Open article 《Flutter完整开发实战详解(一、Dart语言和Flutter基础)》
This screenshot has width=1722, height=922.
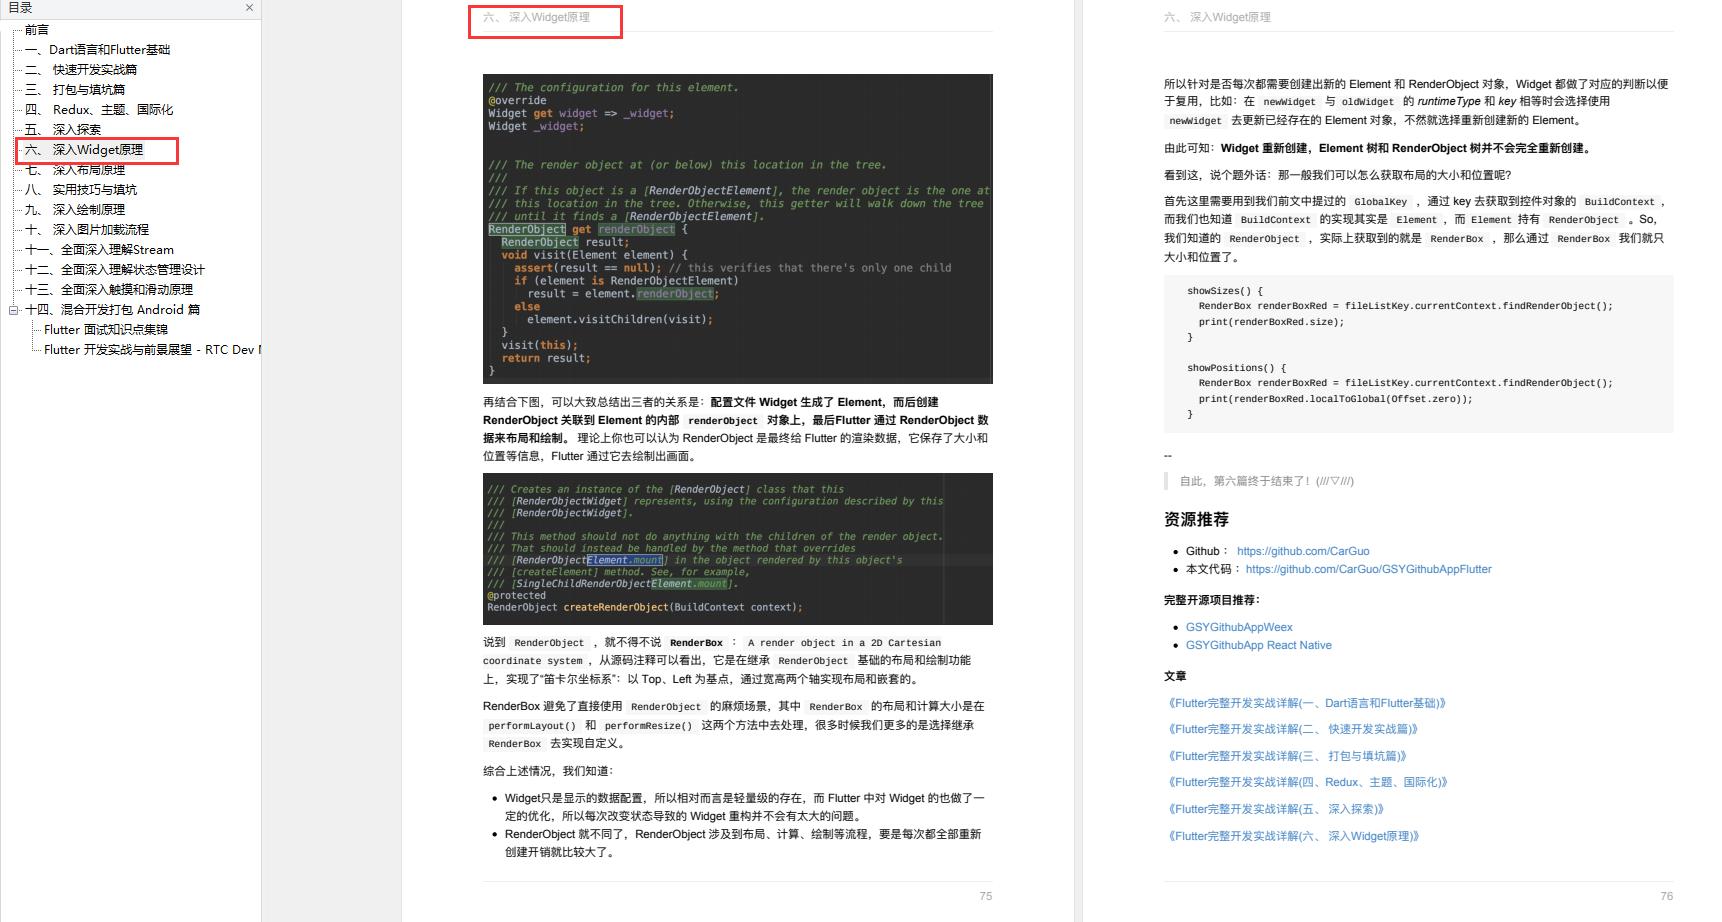click(x=1306, y=702)
